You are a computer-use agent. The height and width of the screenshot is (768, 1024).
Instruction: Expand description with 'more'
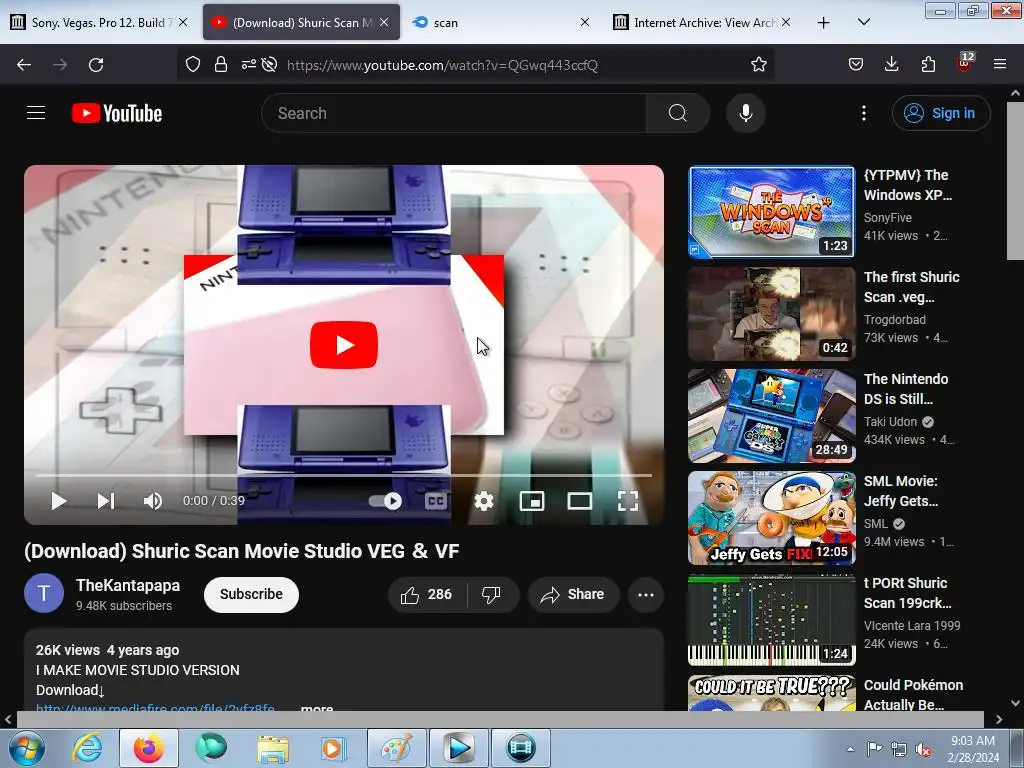click(317, 708)
